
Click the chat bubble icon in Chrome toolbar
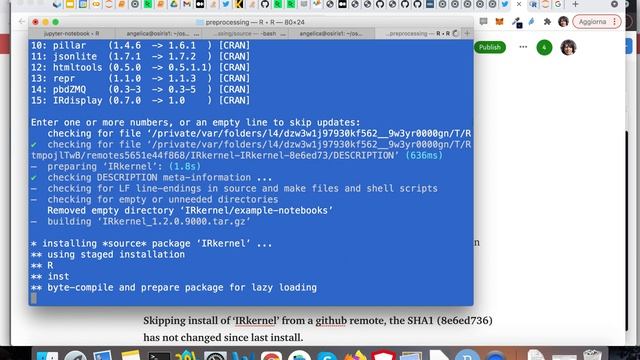click(x=483, y=22)
